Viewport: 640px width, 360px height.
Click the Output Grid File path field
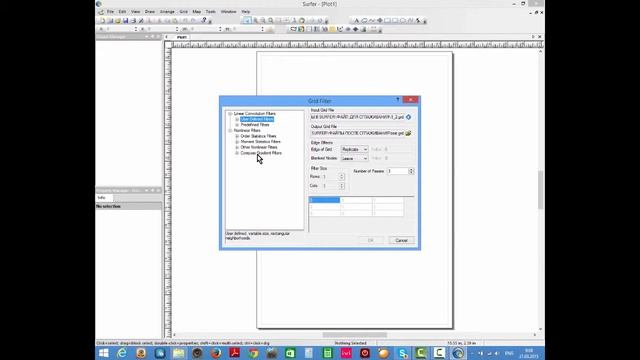(x=357, y=133)
